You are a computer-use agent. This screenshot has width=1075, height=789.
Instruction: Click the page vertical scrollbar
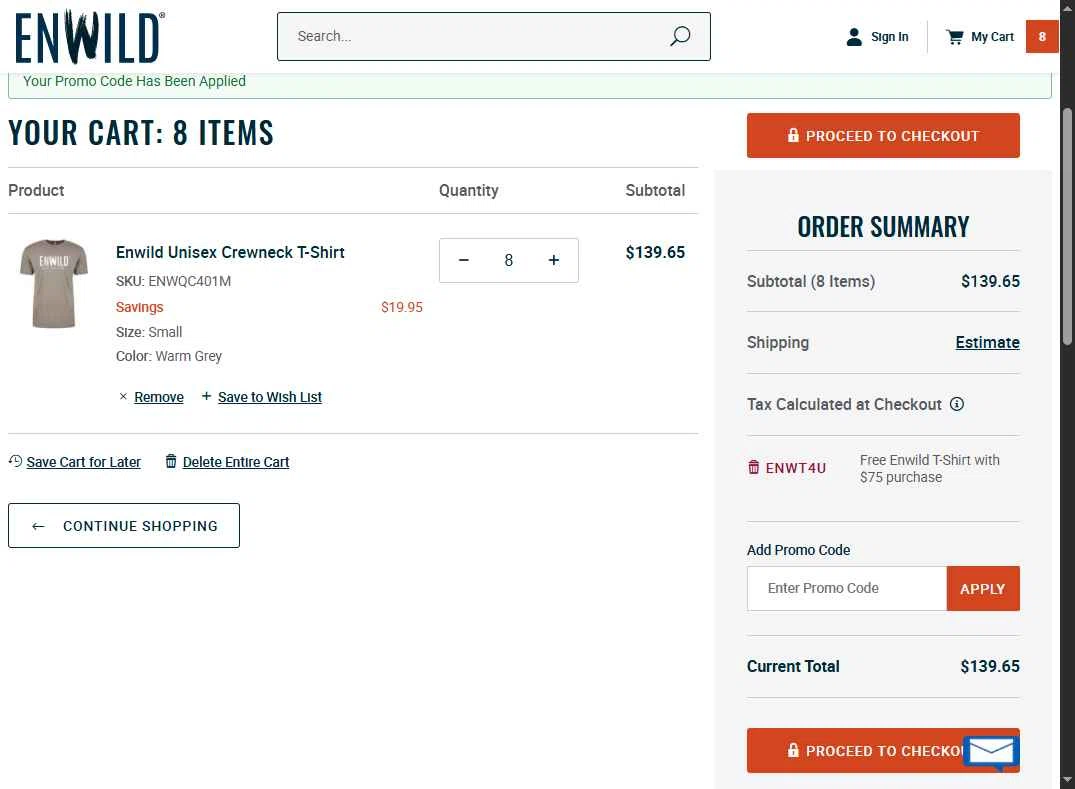[x=1067, y=226]
